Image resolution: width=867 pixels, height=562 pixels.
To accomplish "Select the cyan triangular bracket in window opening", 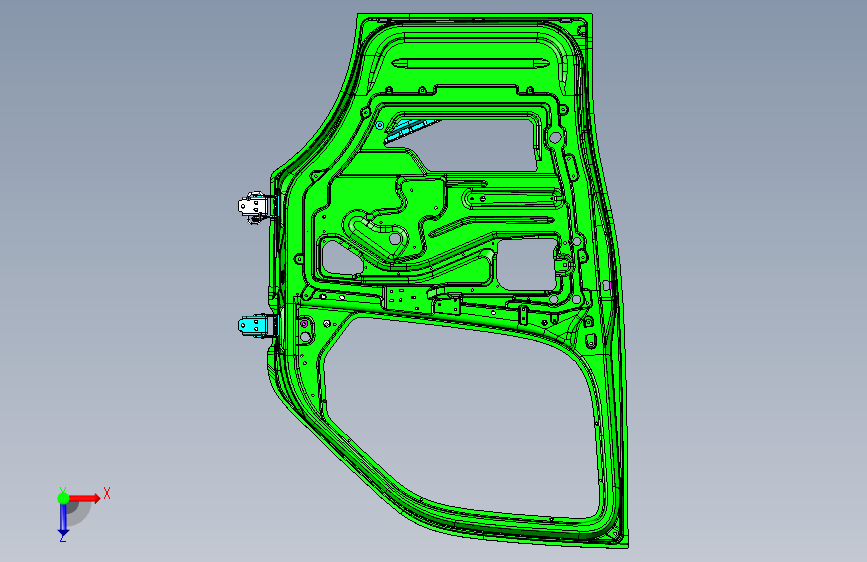I will 408,129.
